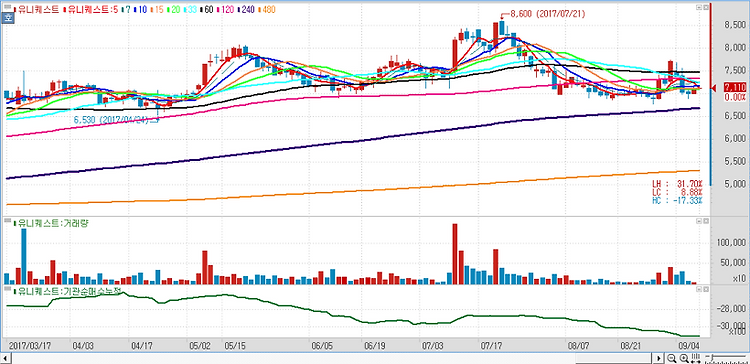Click the LH : 31.70% statistic

pyautogui.click(x=677, y=184)
